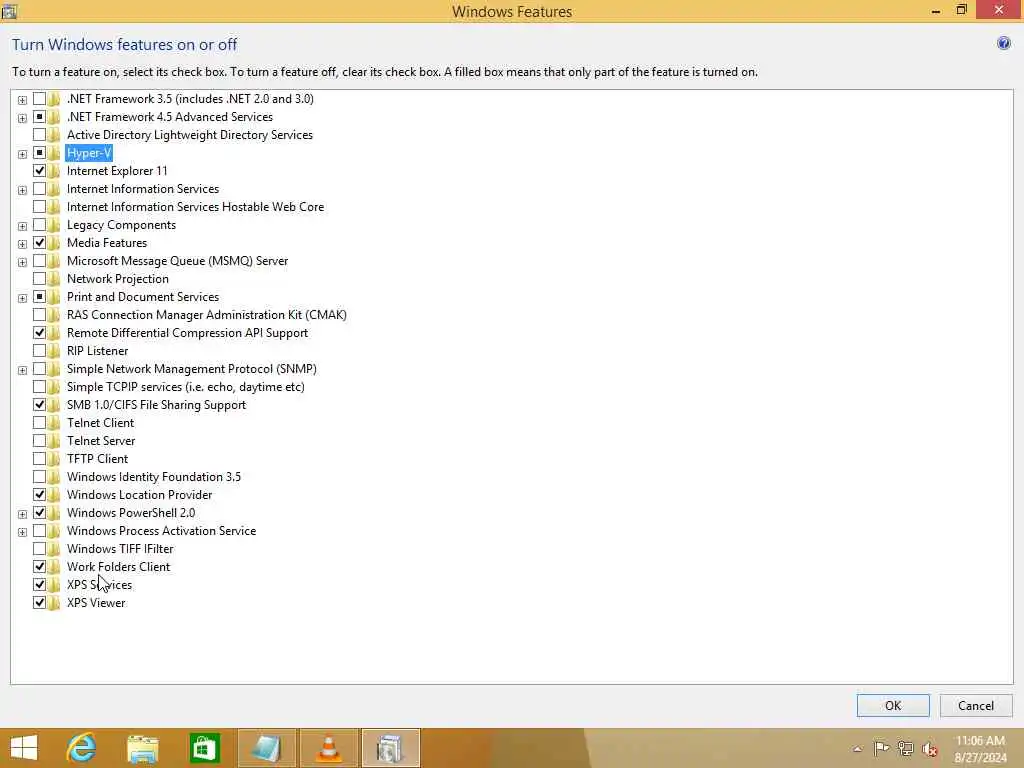Expand Media Features node
Screen dimensions: 1024x768
(x=22, y=244)
